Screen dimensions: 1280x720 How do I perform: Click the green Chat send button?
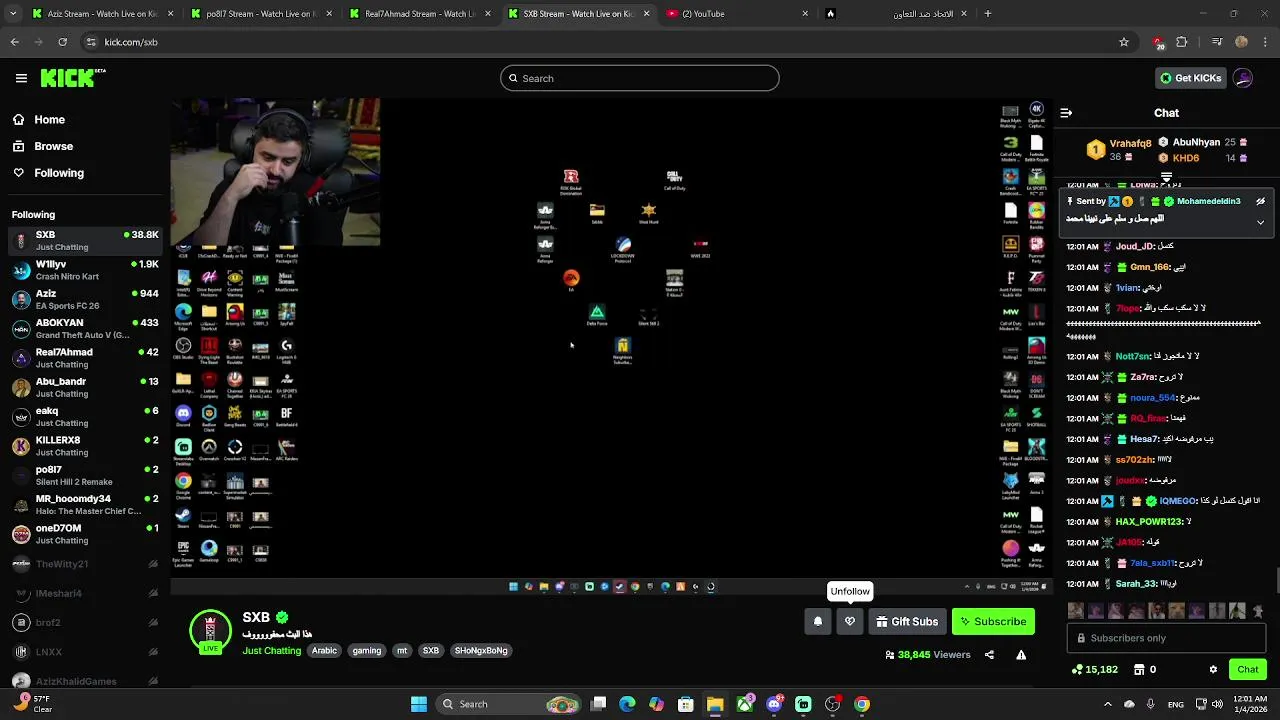(x=1248, y=670)
